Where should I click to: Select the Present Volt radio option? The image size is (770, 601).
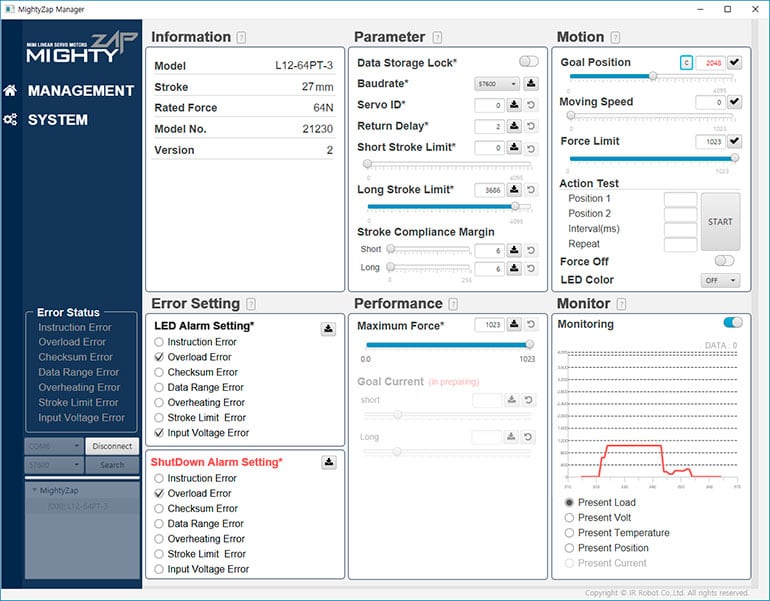pyautogui.click(x=570, y=518)
